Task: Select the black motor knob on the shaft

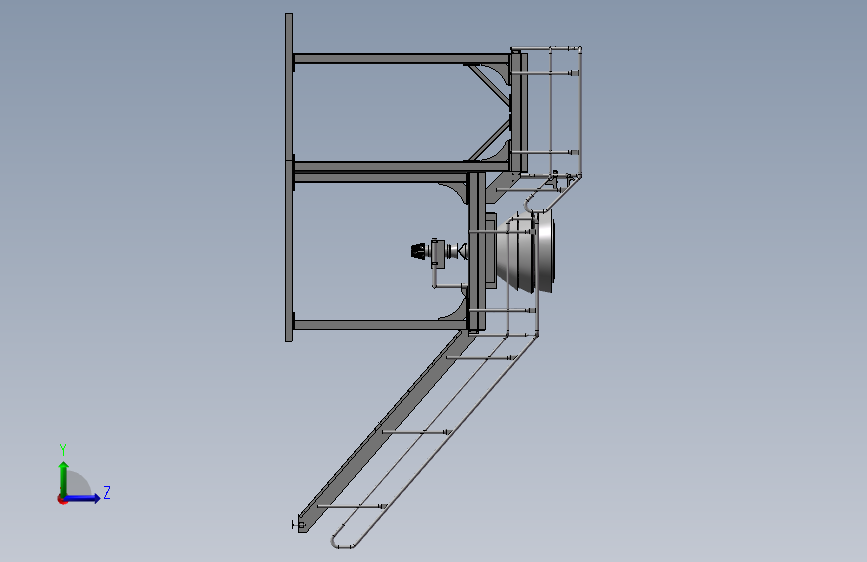Action: pyautogui.click(x=418, y=251)
